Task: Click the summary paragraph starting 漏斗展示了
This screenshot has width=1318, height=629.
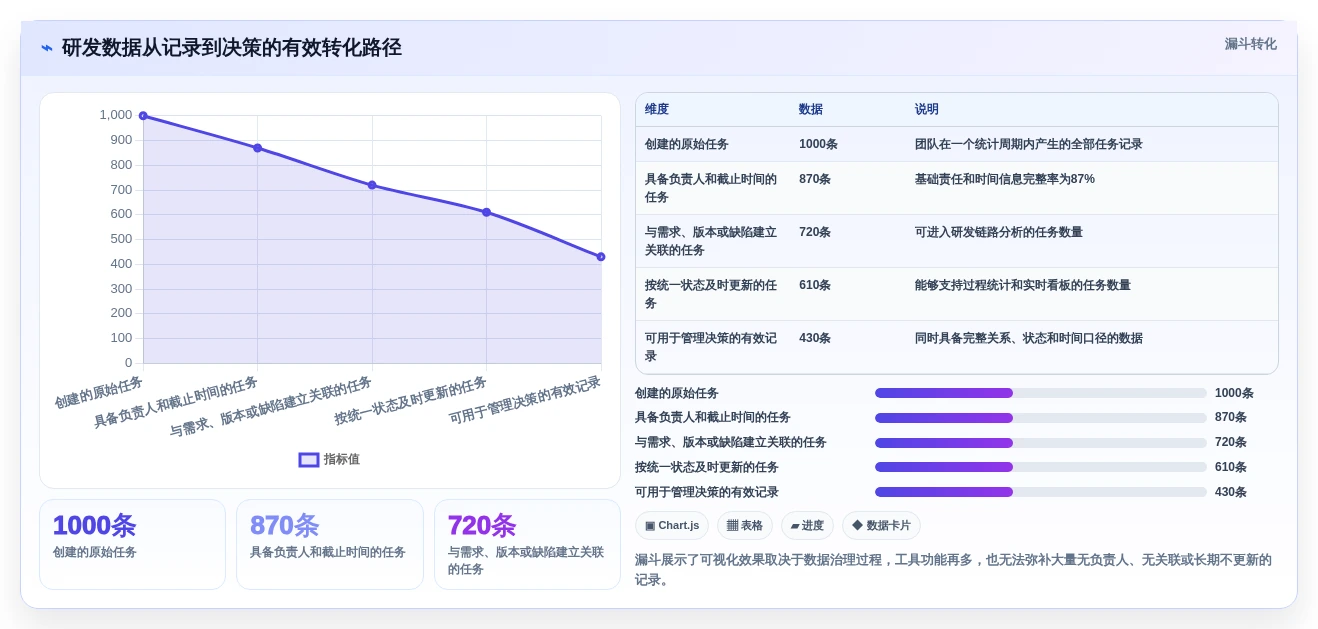Action: 955,569
